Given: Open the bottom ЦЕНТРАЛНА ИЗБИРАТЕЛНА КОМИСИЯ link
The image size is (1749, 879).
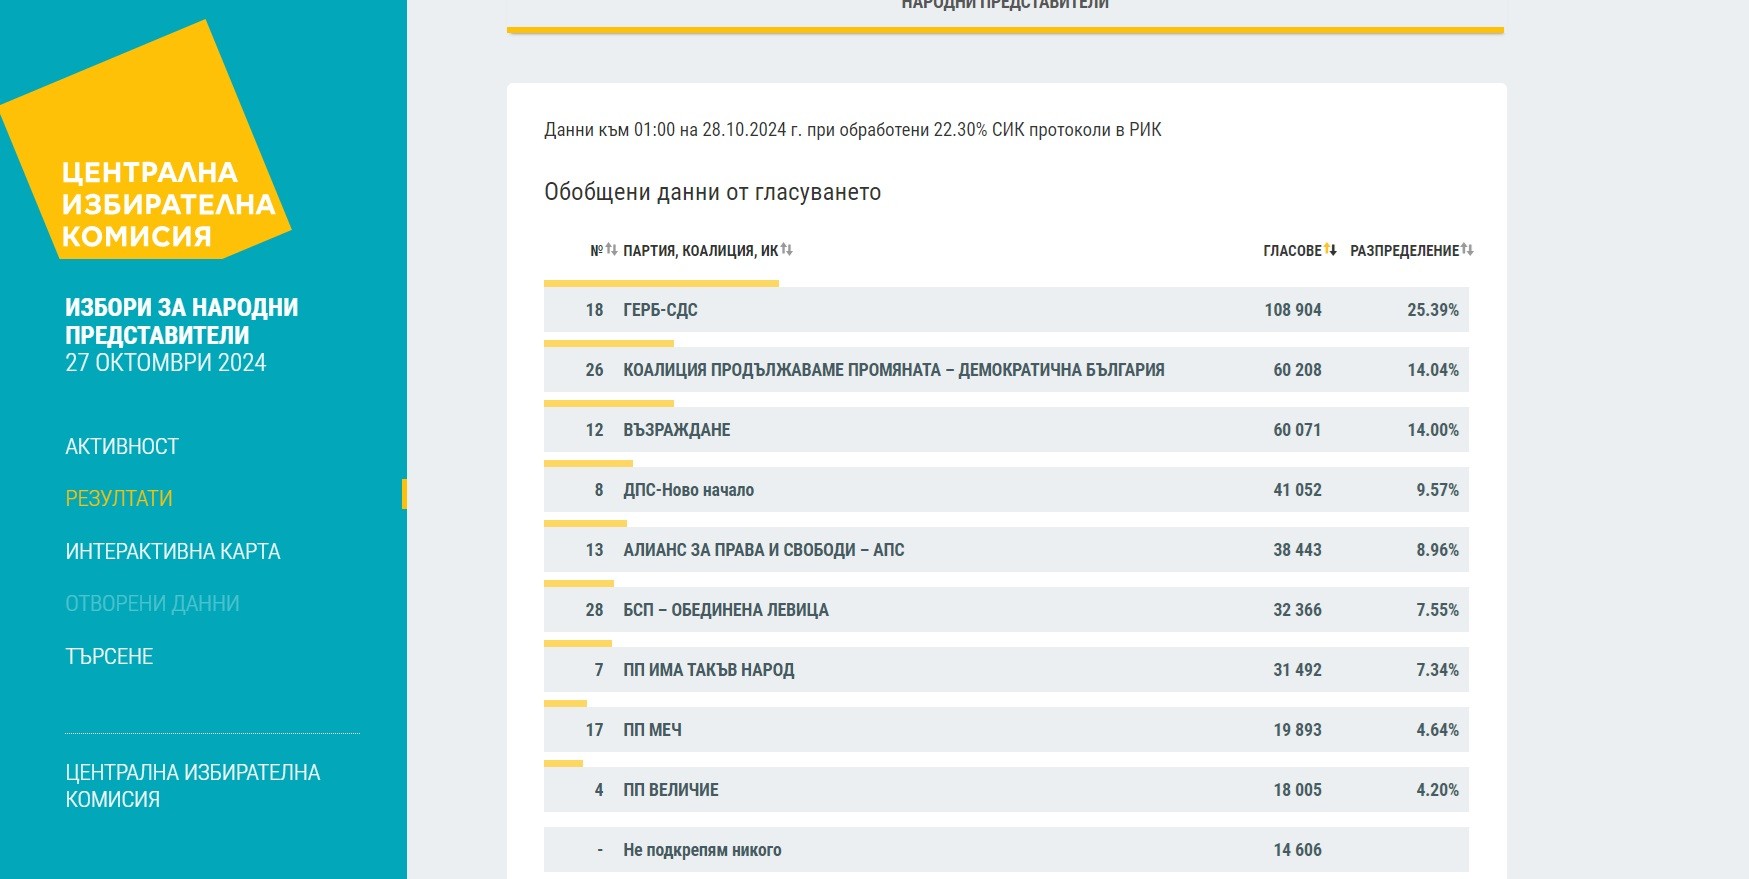Looking at the screenshot, I should [193, 785].
